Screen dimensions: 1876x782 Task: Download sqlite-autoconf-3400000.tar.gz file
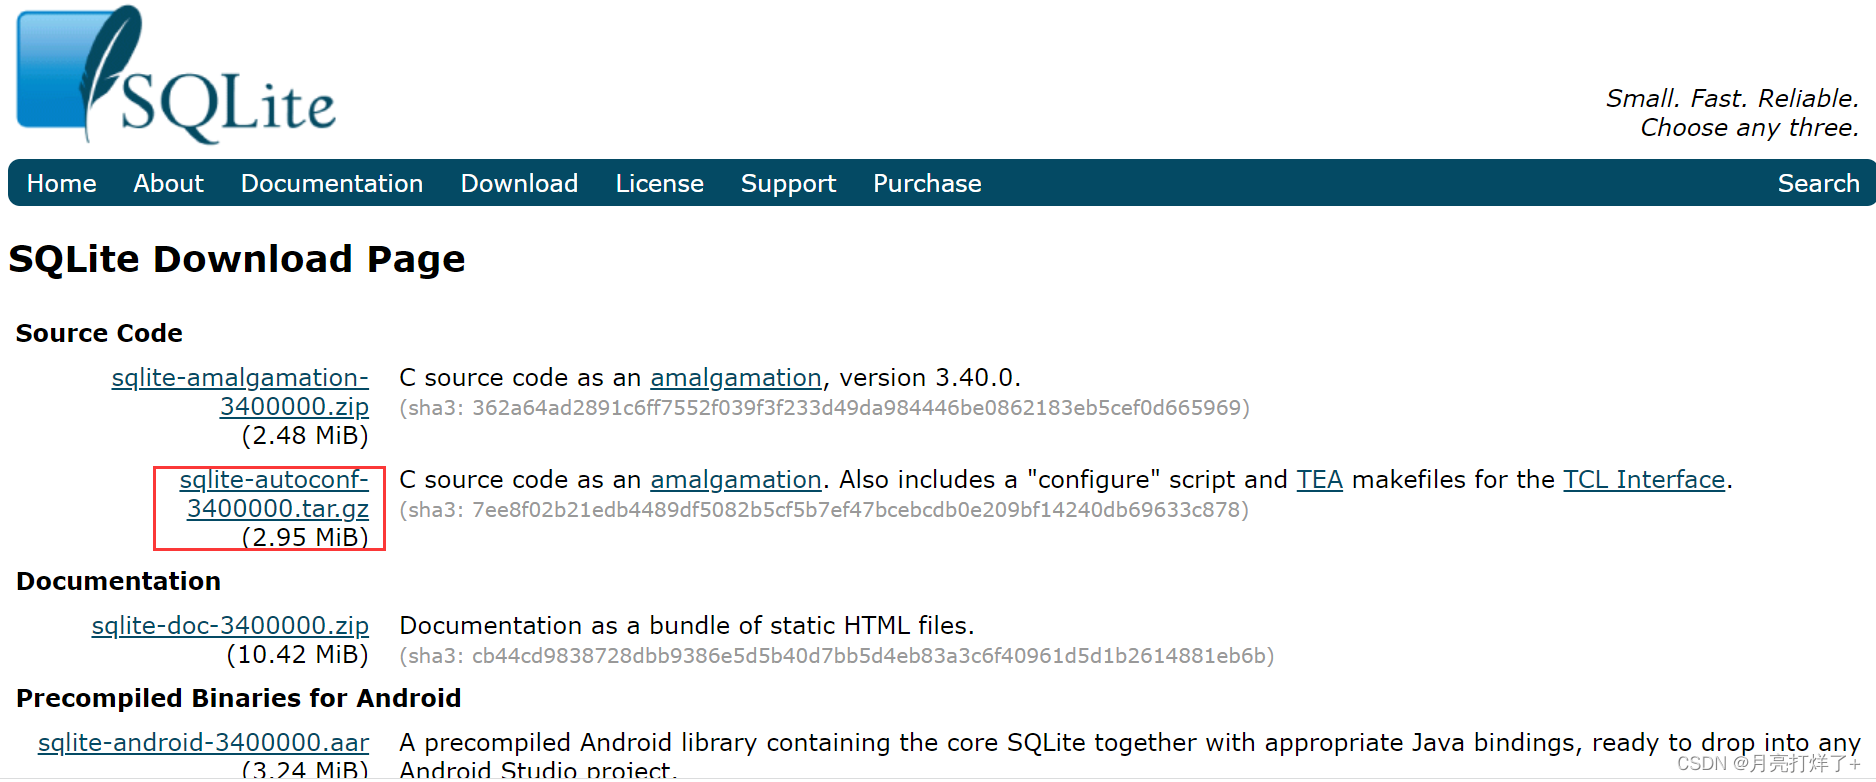(275, 494)
